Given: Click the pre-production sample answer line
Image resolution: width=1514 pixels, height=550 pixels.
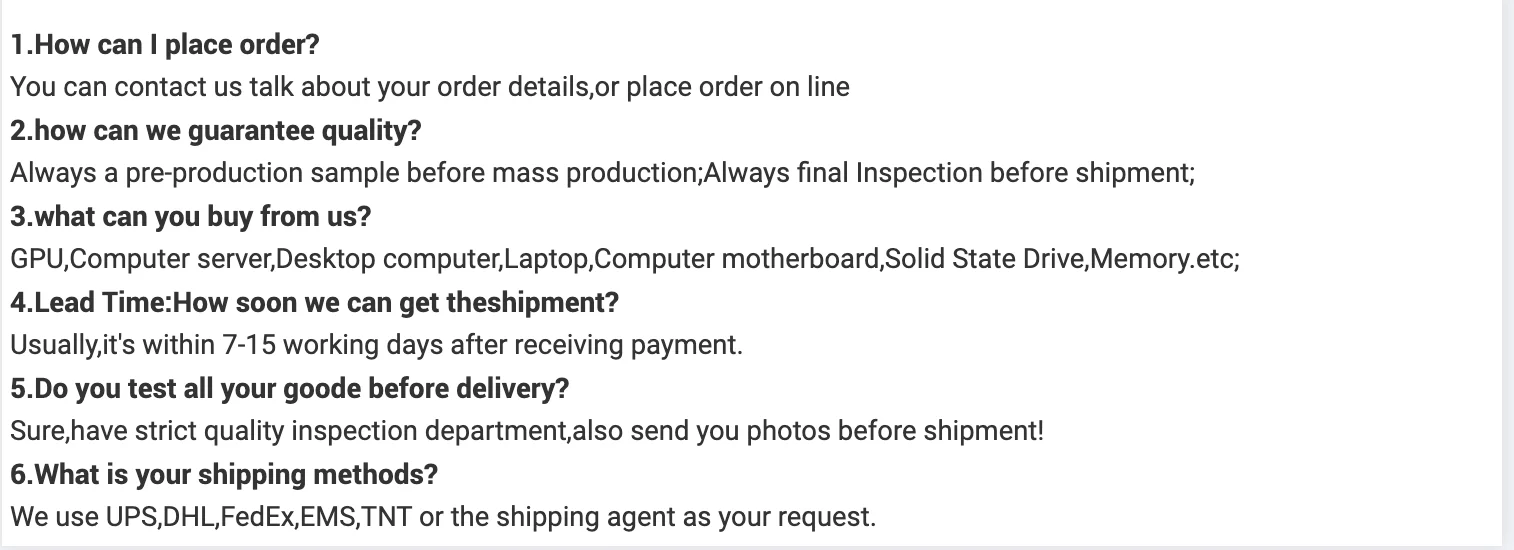Looking at the screenshot, I should pos(355,174).
